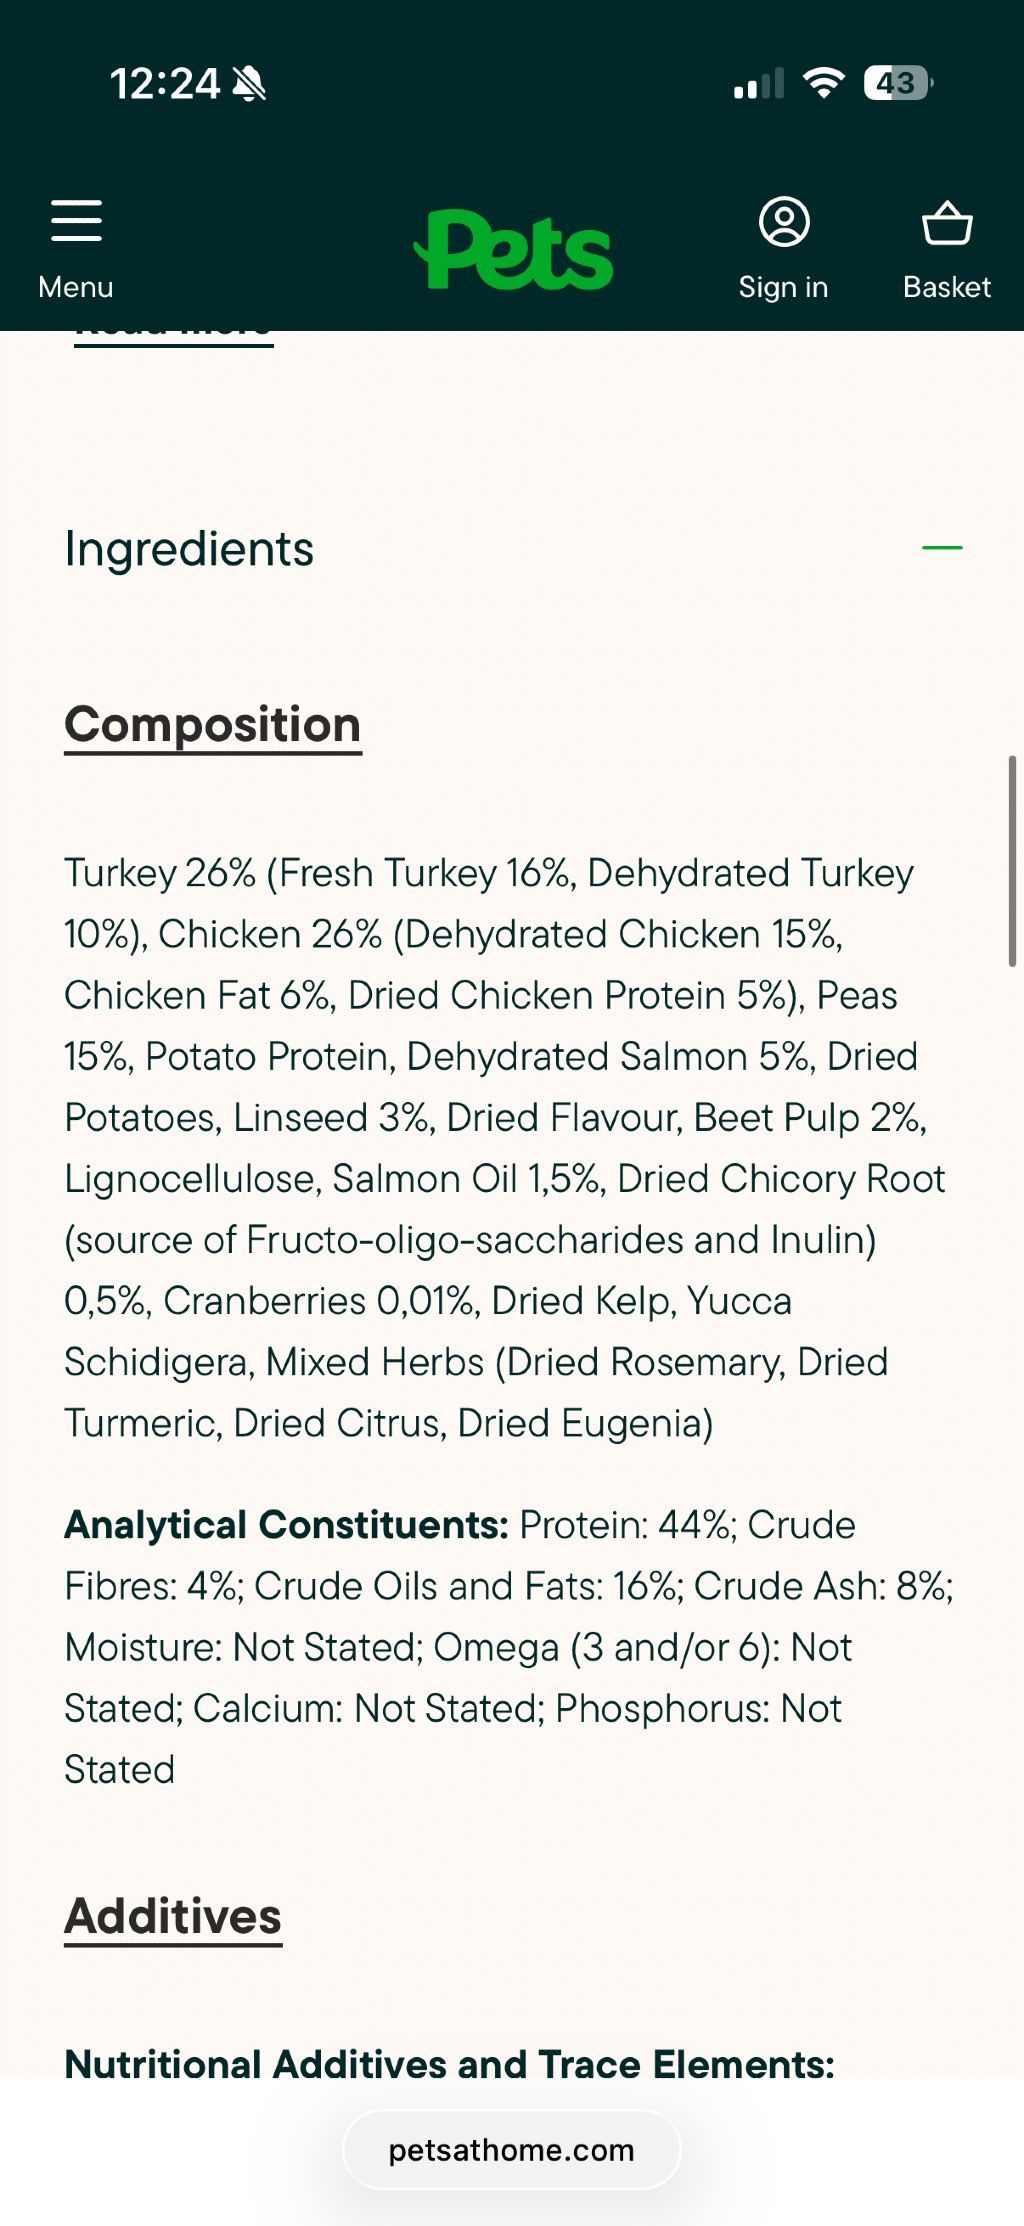Tap the Additives heading
1024x2226 pixels.
click(x=173, y=1918)
